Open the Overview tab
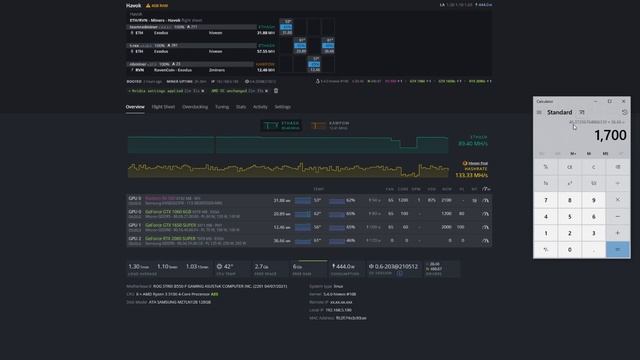Screen dimensions: 640x360 tap(135, 107)
